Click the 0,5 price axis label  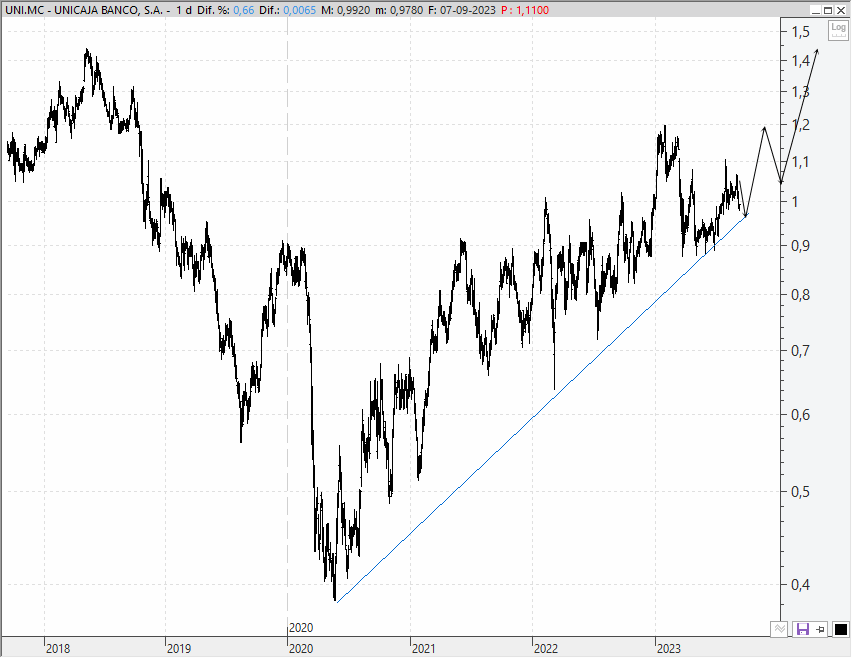pos(800,492)
